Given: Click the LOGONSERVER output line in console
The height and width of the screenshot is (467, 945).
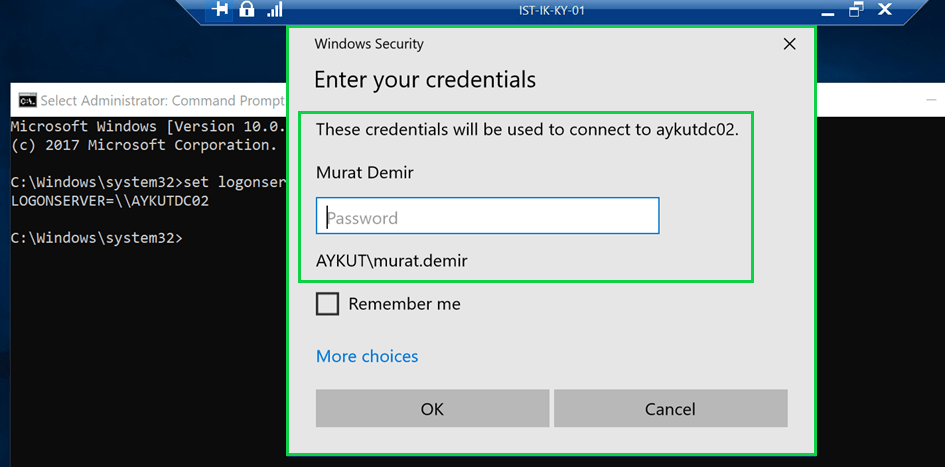Looking at the screenshot, I should tap(108, 201).
